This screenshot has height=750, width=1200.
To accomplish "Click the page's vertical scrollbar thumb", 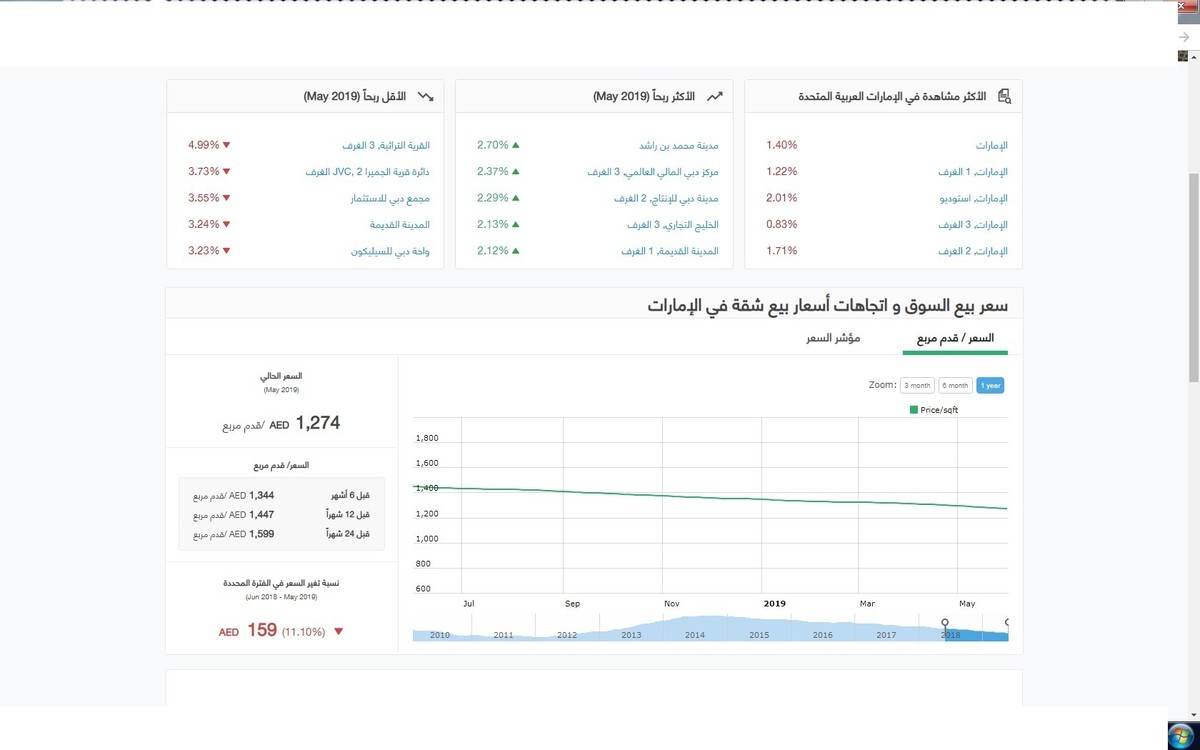I will point(1193,276).
